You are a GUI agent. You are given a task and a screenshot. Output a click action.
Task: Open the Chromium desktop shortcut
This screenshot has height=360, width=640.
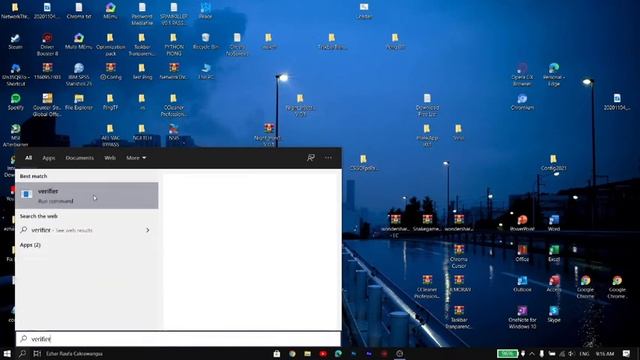tap(522, 102)
